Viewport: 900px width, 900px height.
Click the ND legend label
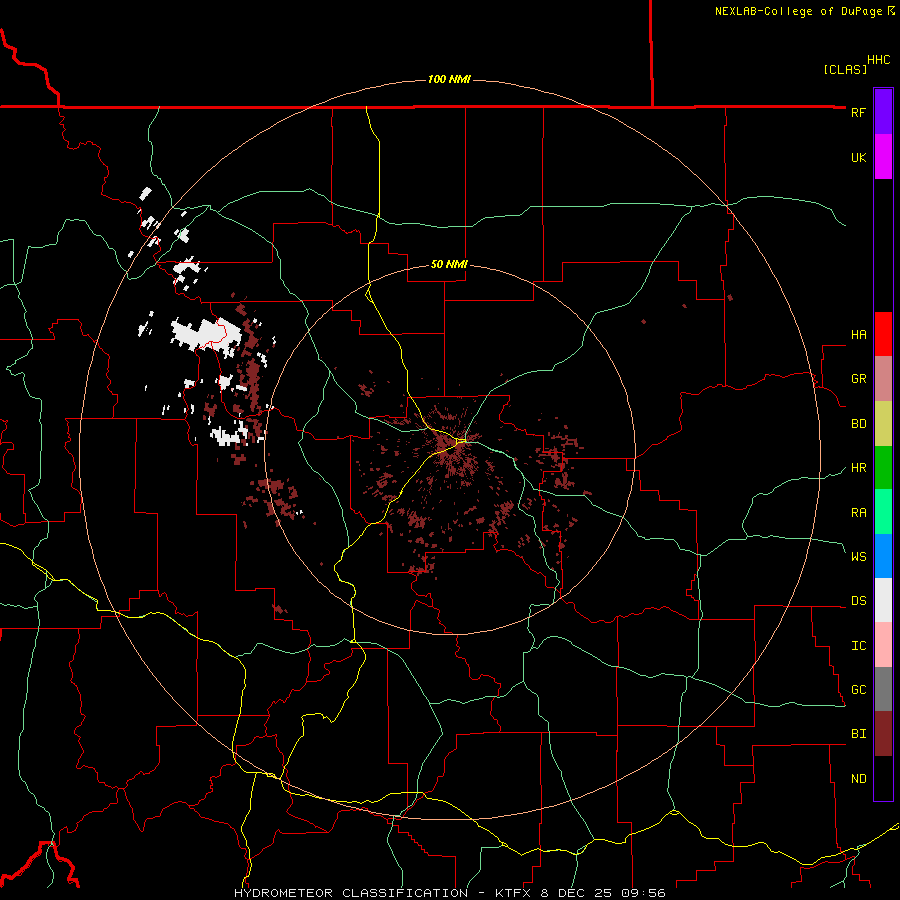coord(858,778)
